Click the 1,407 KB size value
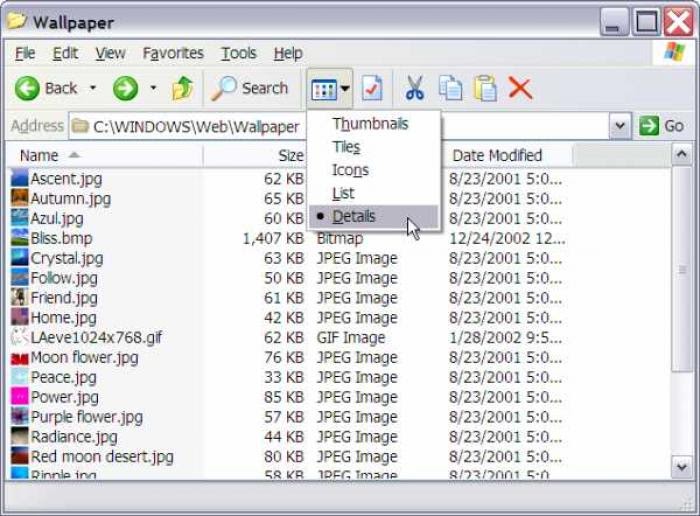Screen dimensions: 700x516 (x=273, y=238)
